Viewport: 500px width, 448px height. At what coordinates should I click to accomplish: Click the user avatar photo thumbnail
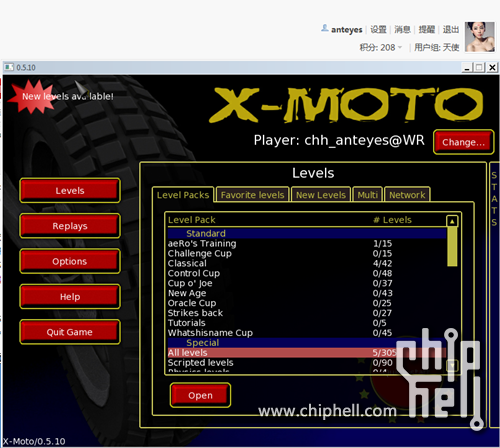[480, 37]
